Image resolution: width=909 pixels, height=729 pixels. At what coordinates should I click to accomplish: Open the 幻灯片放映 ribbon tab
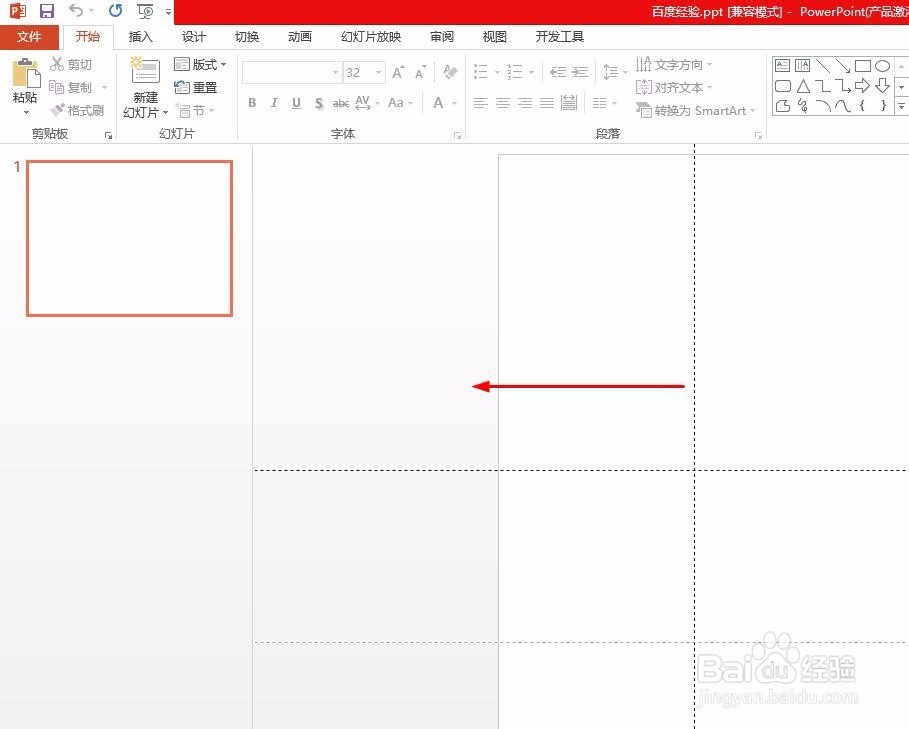[x=369, y=36]
